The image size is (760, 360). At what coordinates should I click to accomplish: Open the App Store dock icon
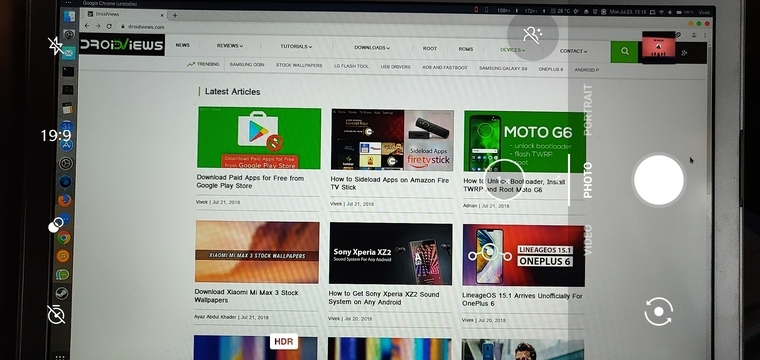[66, 144]
